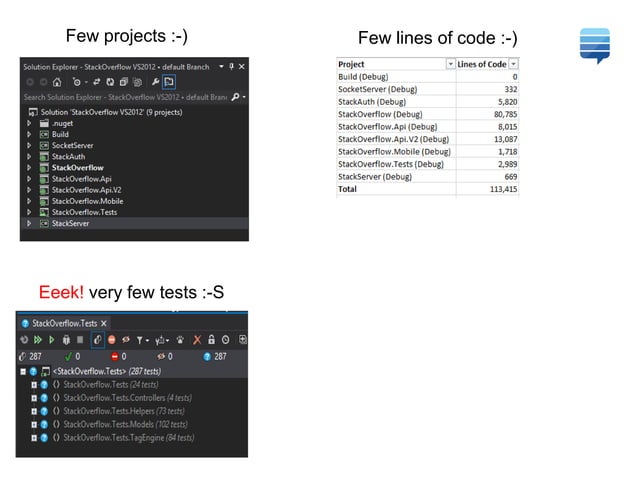Select the StackOverflow.Tests.TagEngine namespace entry
638x478 pixels.
pyautogui.click(x=129, y=438)
